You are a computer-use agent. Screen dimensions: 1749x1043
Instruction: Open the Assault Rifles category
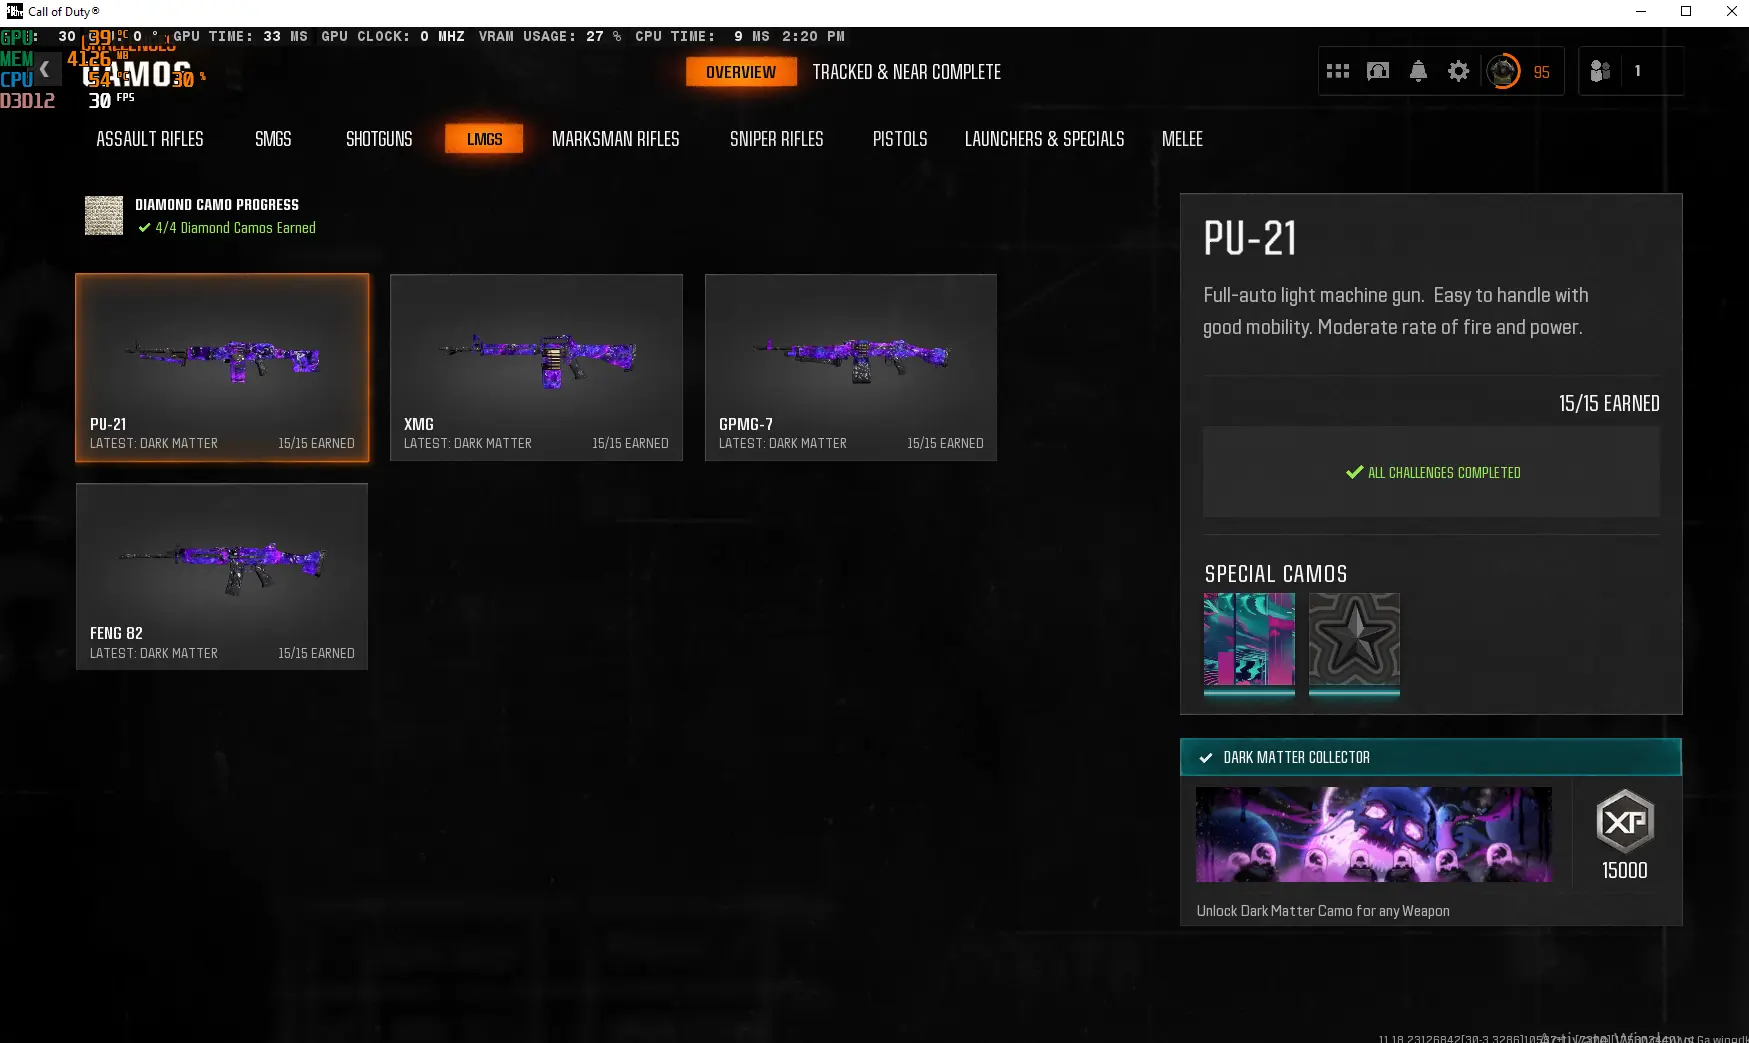(150, 139)
